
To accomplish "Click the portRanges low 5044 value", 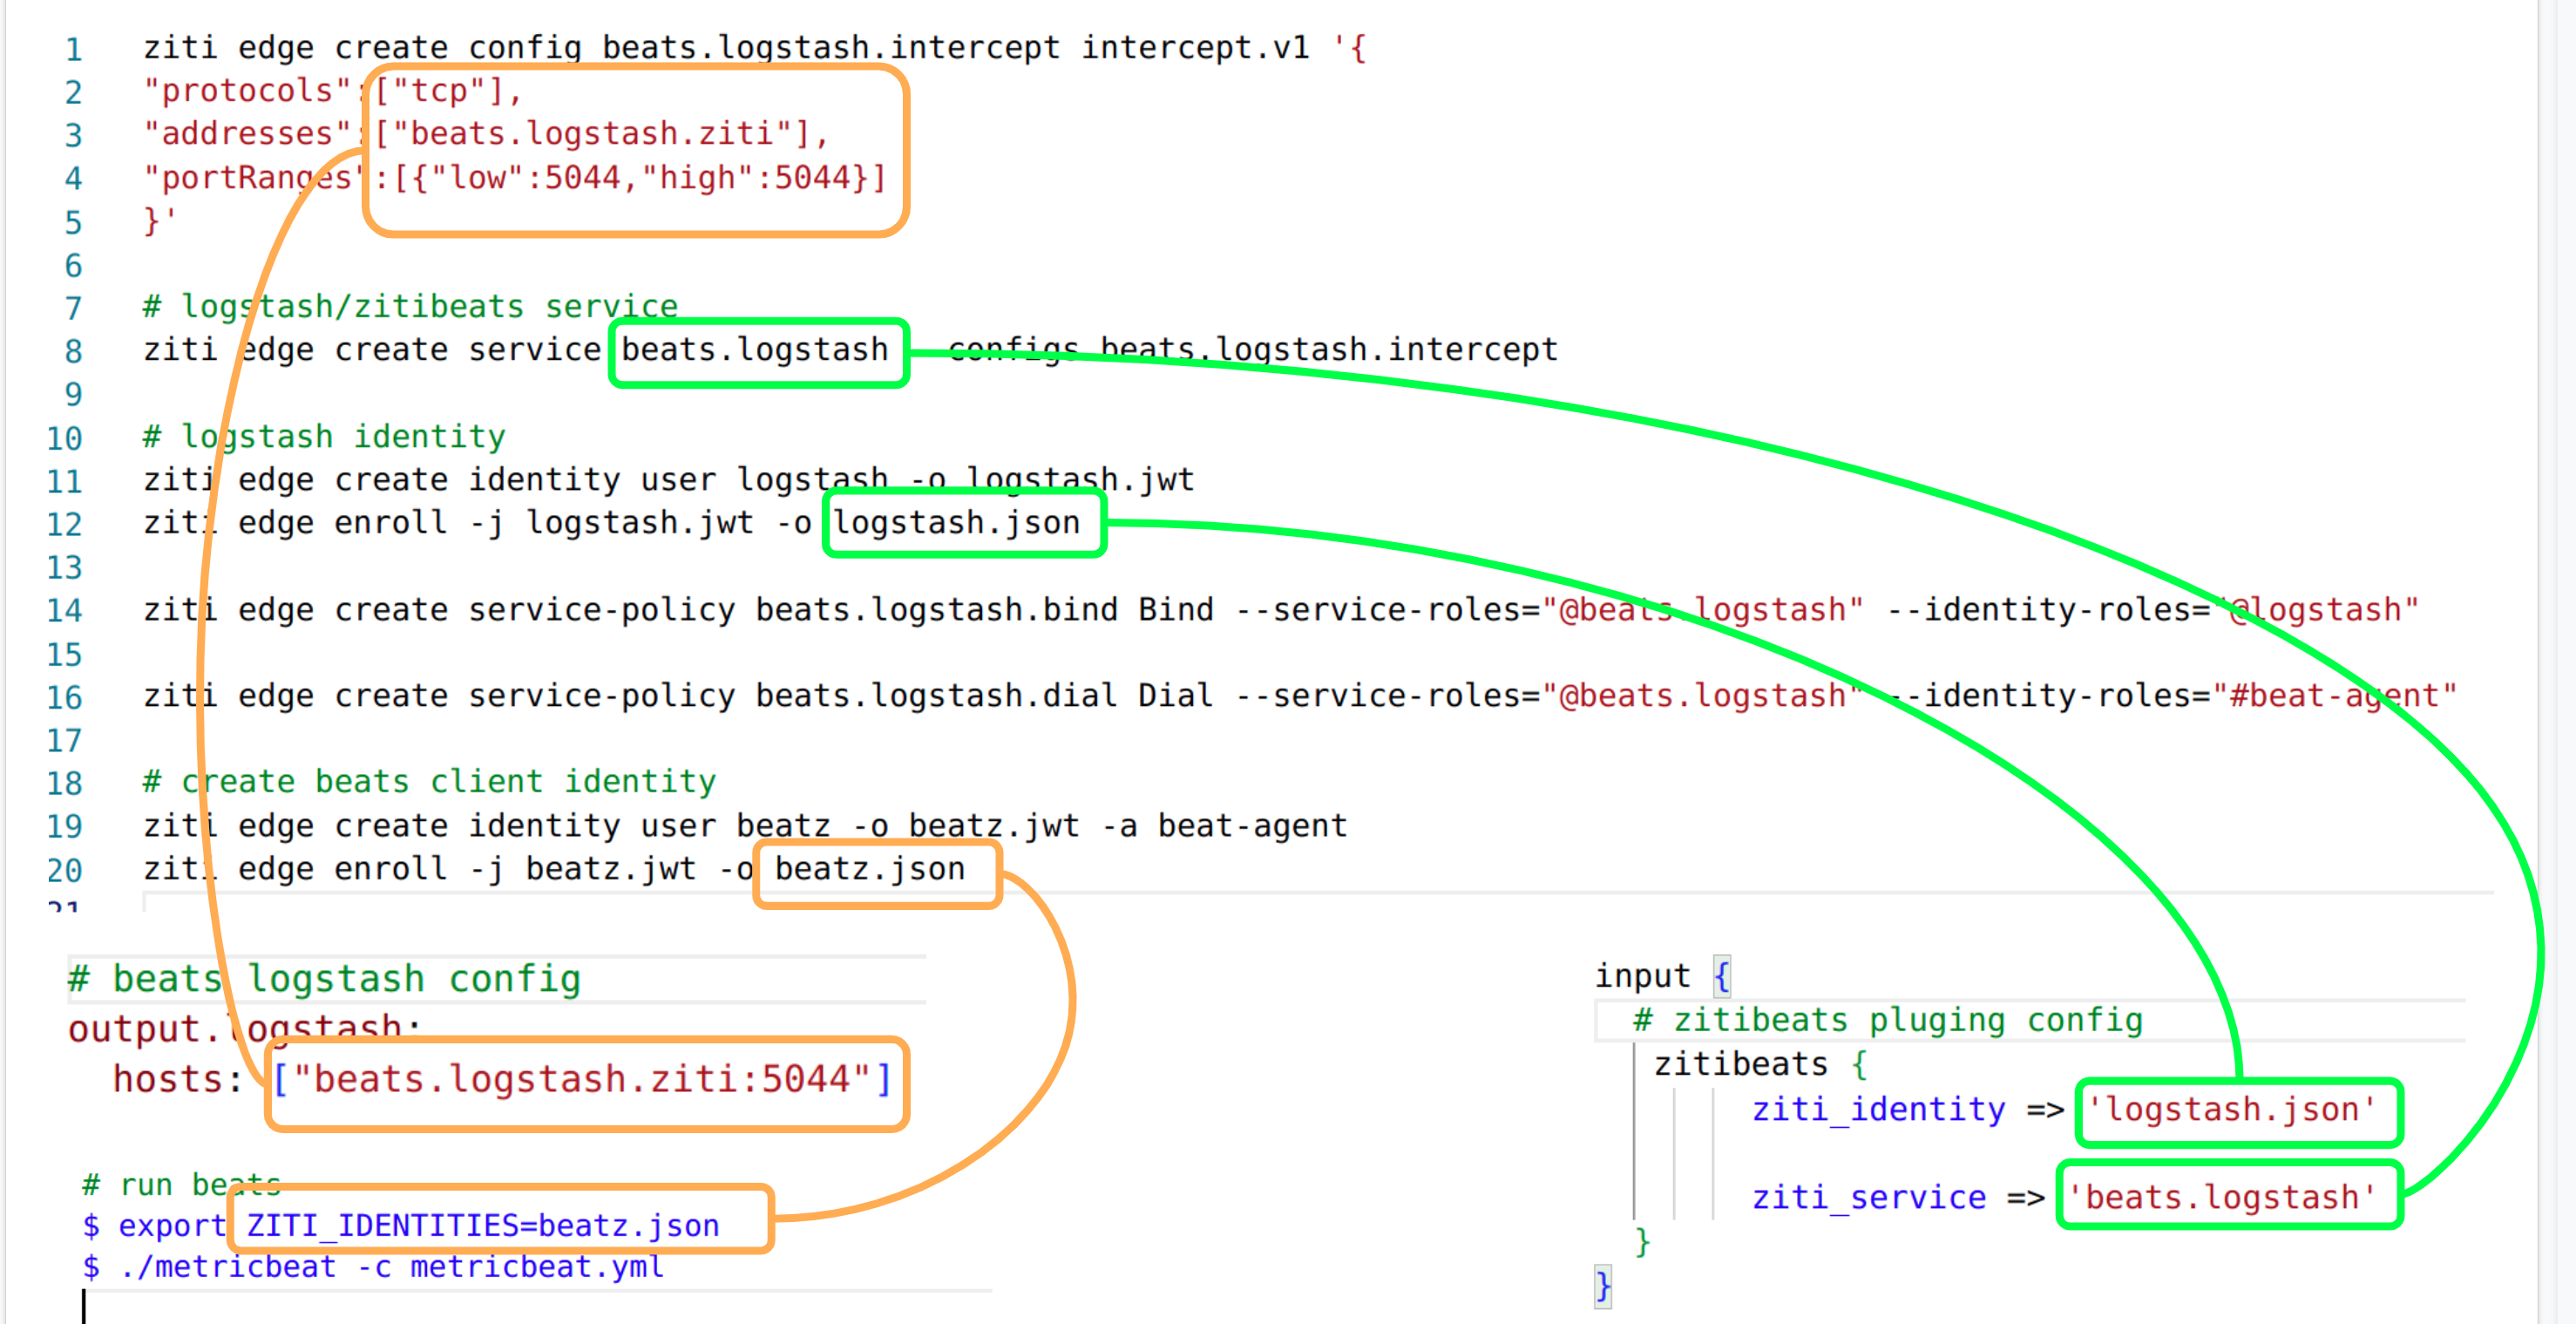I will [582, 178].
